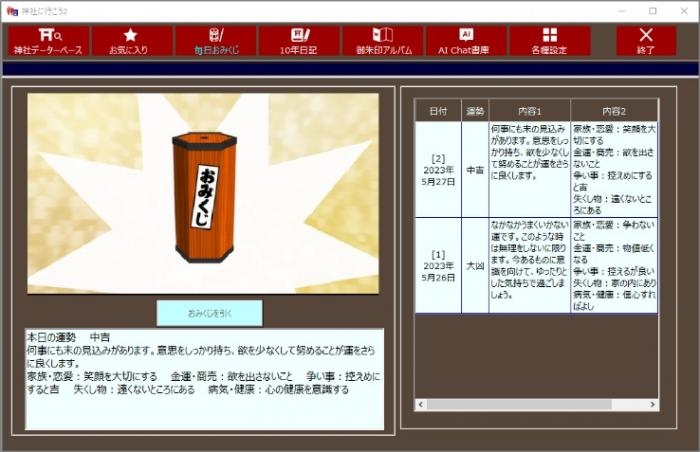This screenshot has width=700, height=452.
Task: Click the table scrollbar's left arrow
Action: (422, 405)
